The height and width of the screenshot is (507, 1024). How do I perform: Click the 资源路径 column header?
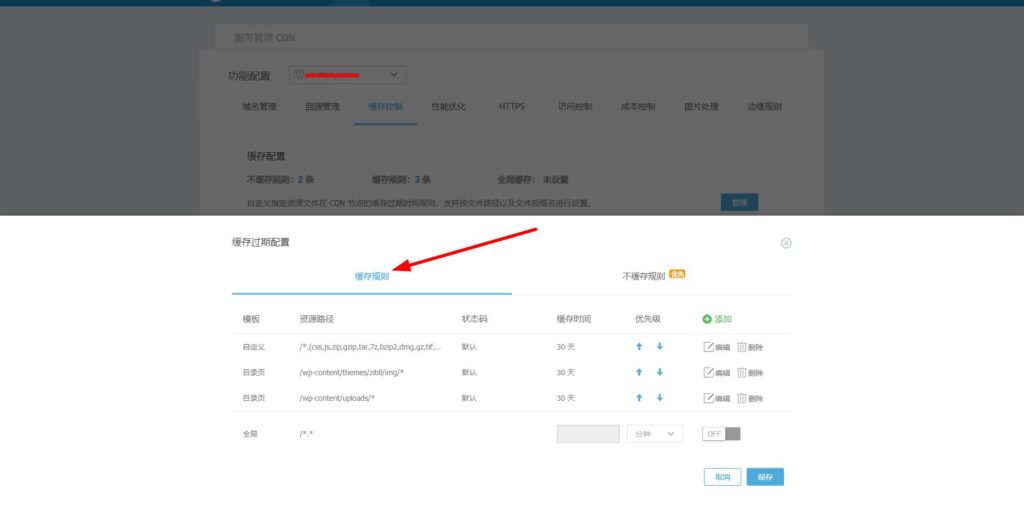tap(317, 319)
